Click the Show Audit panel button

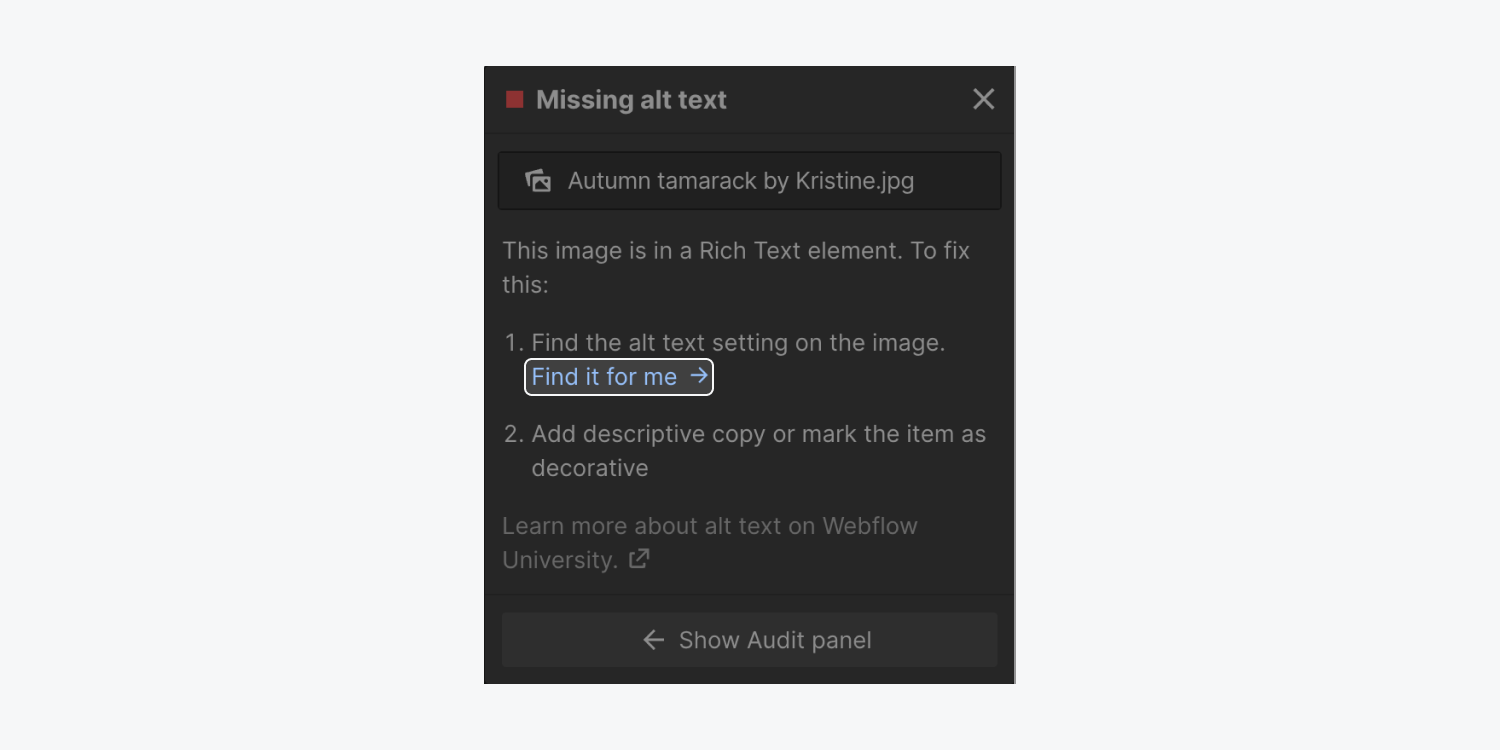749,640
